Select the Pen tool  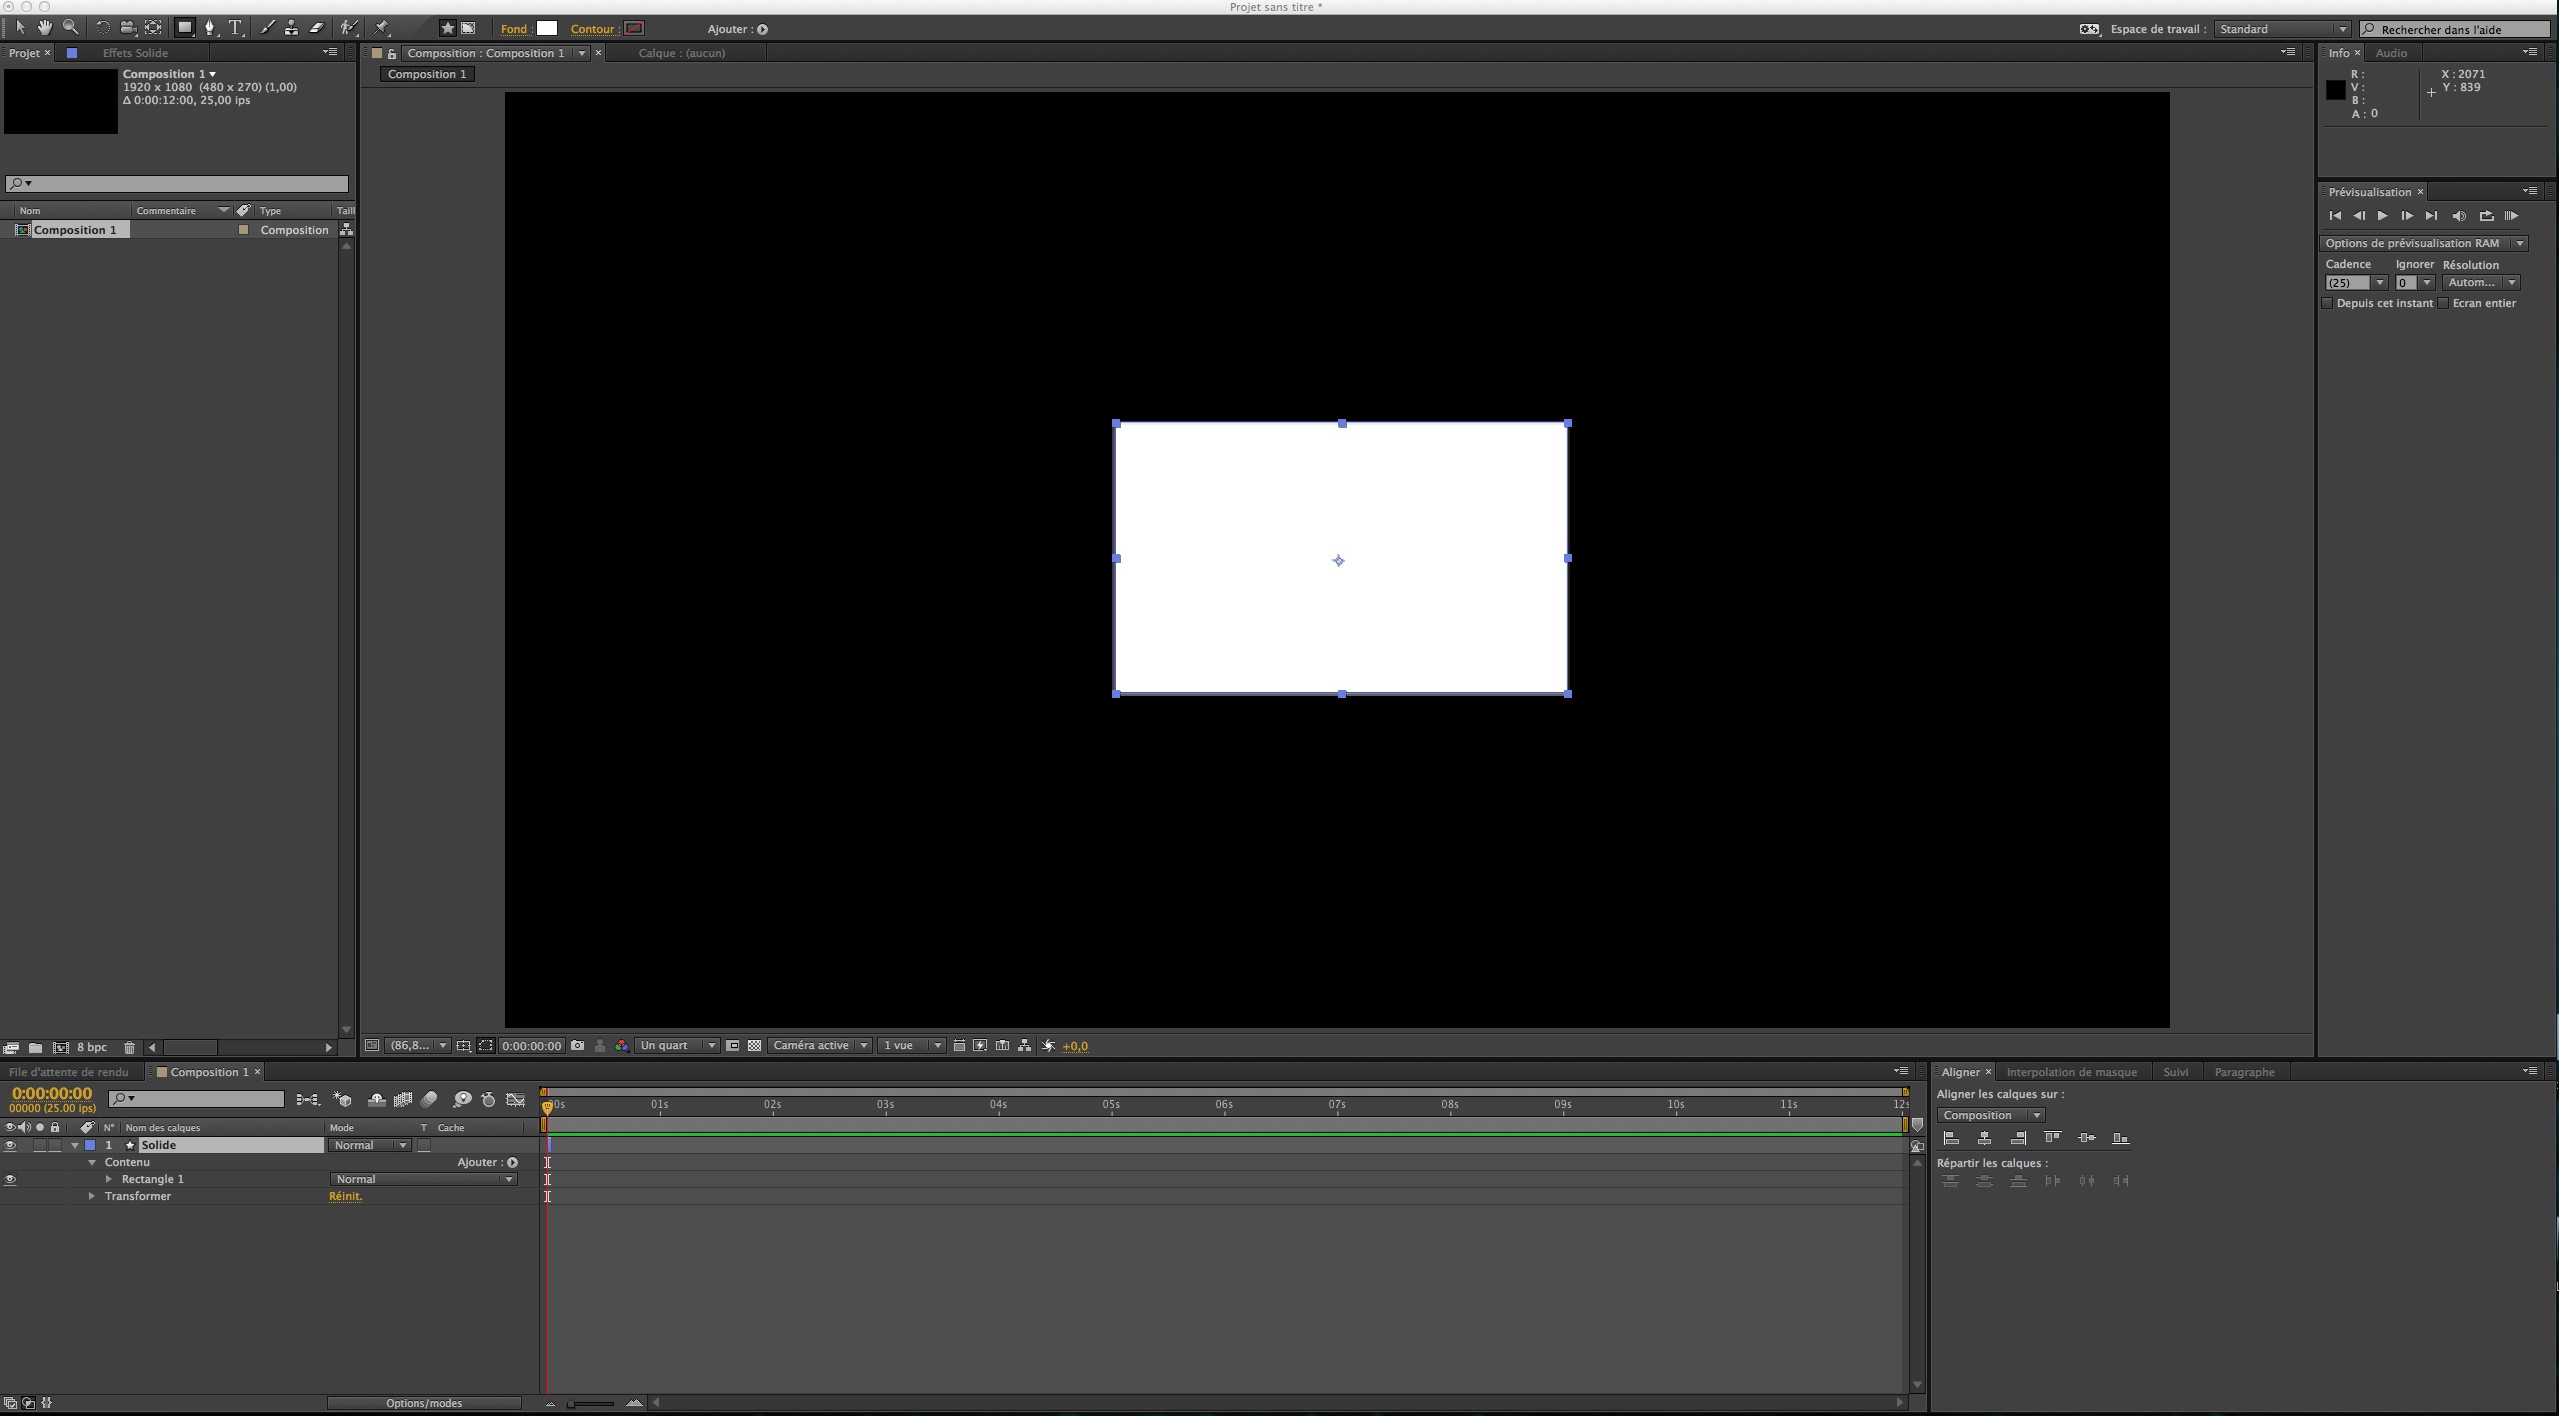tap(209, 28)
